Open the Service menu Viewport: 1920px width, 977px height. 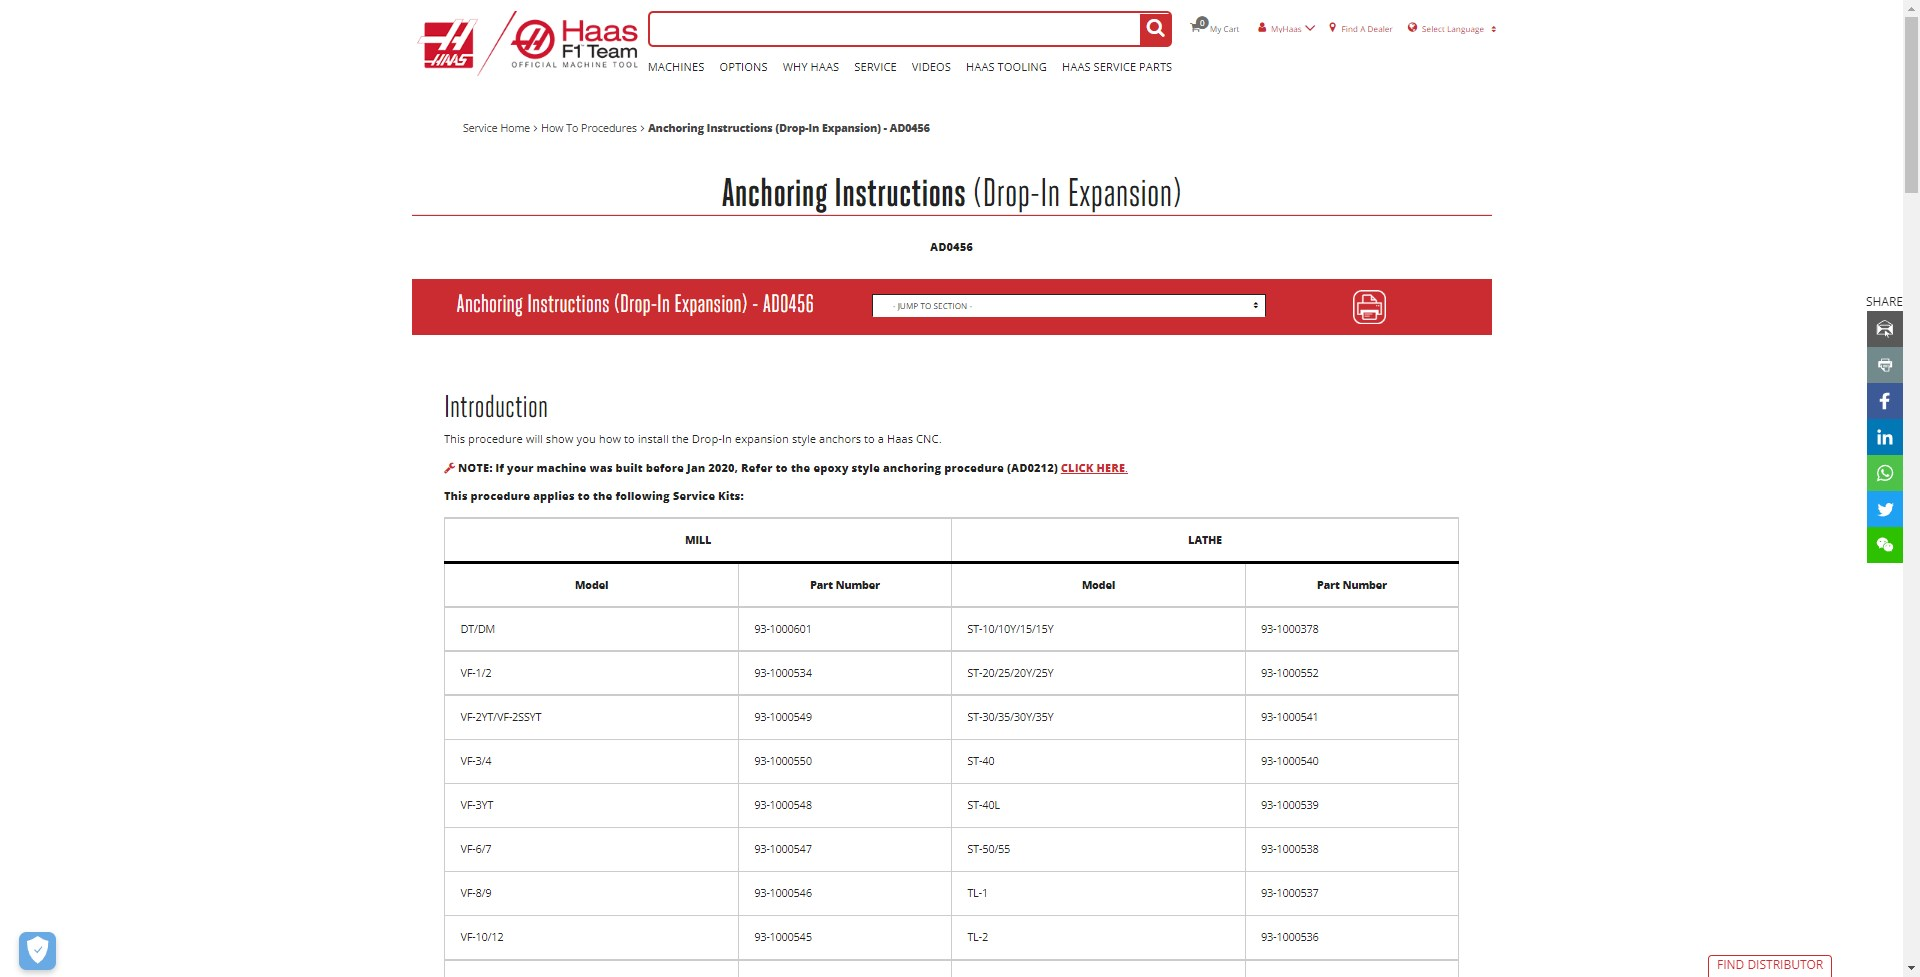coord(875,67)
